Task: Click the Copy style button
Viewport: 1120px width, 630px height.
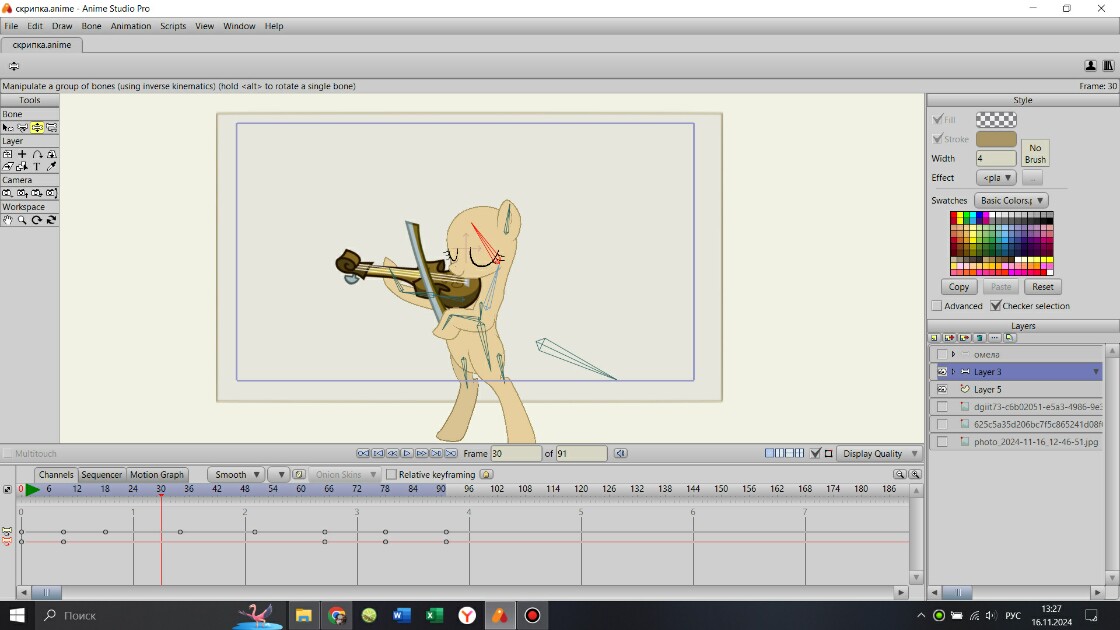Action: coord(959,286)
